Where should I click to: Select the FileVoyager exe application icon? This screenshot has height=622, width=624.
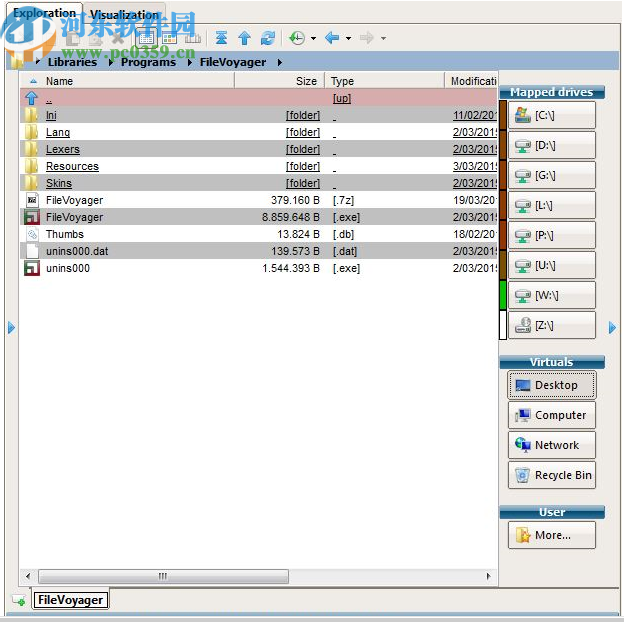pyautogui.click(x=32, y=217)
